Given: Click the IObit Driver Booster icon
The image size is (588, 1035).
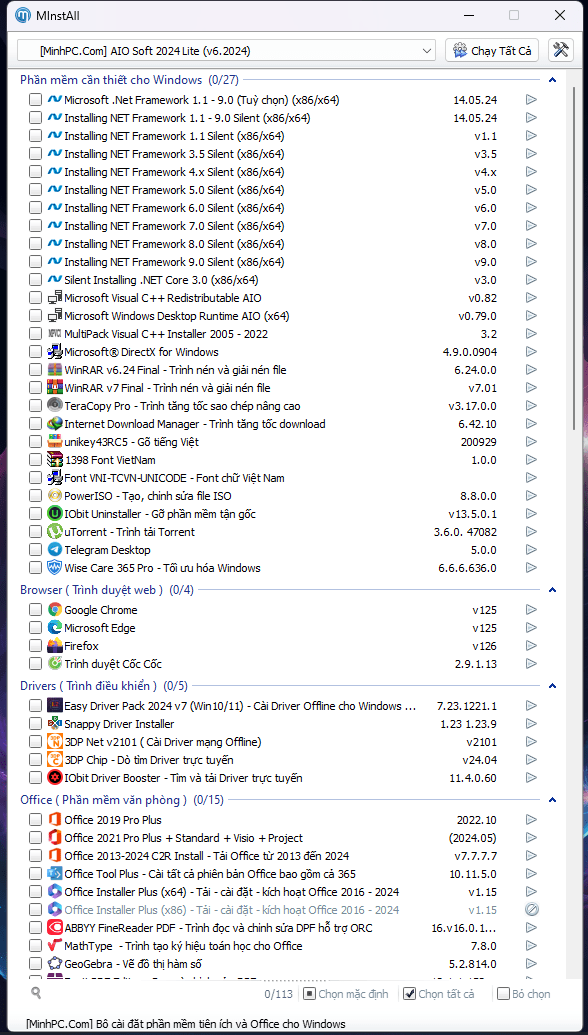Looking at the screenshot, I should [55, 778].
